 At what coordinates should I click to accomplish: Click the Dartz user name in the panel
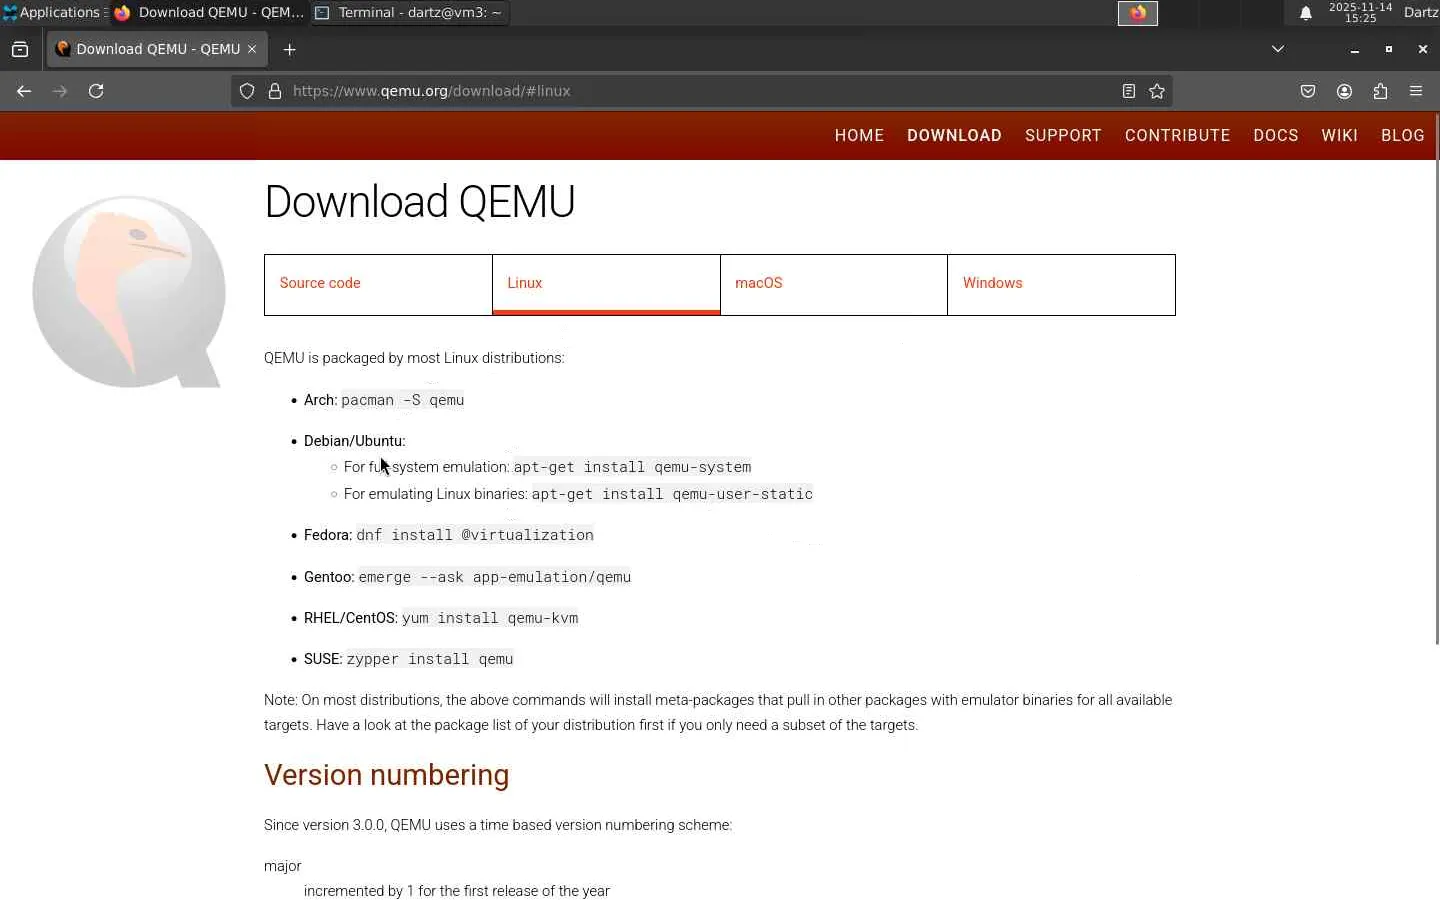point(1421,13)
